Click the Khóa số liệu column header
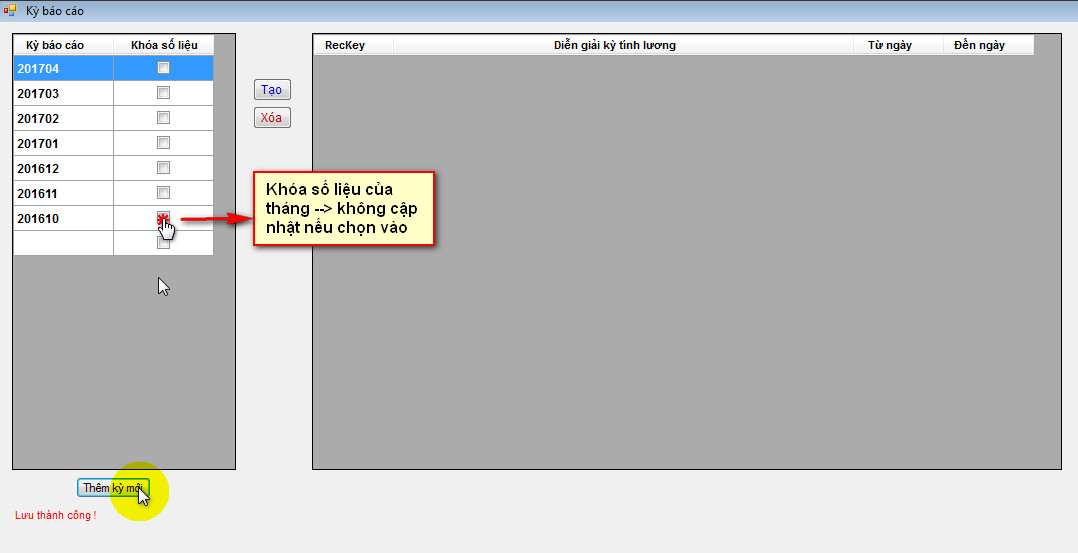1078x553 pixels. (x=164, y=45)
